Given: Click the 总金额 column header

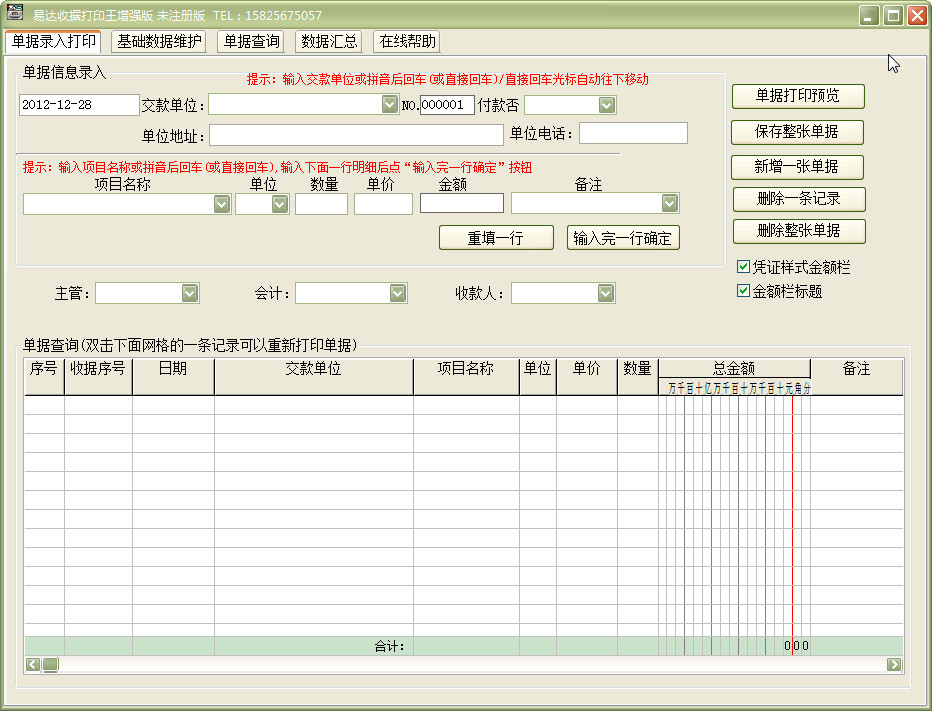Looking at the screenshot, I should (x=734, y=369).
